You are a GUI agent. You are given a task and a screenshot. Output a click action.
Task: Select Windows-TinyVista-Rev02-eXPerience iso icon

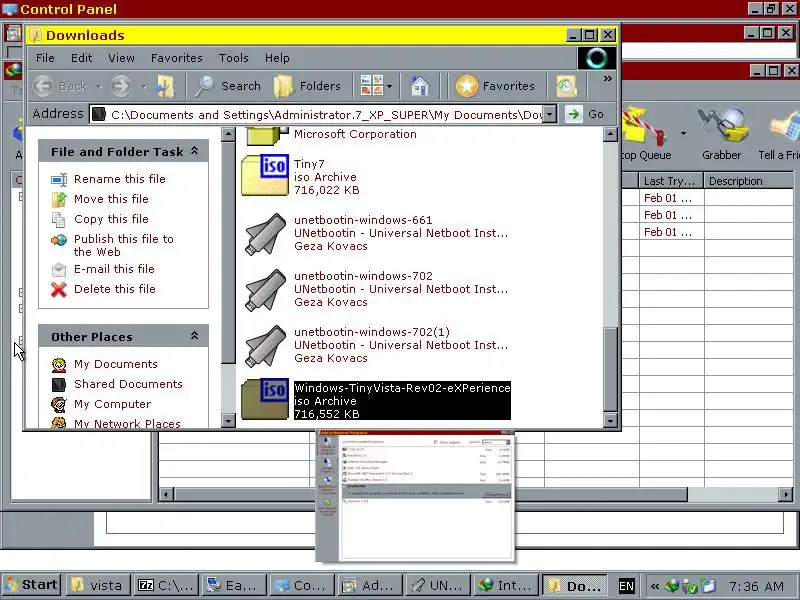[x=265, y=399]
